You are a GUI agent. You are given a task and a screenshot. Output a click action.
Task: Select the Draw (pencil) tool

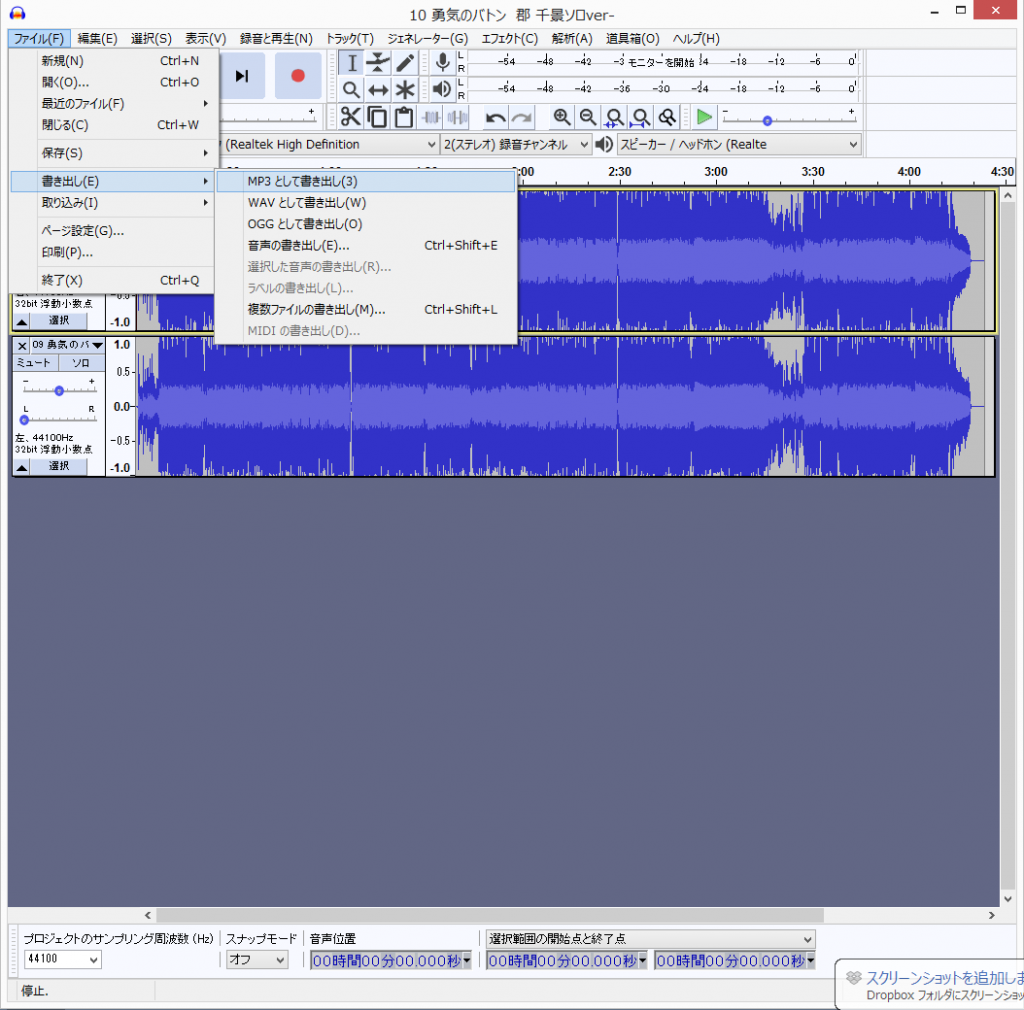point(404,63)
